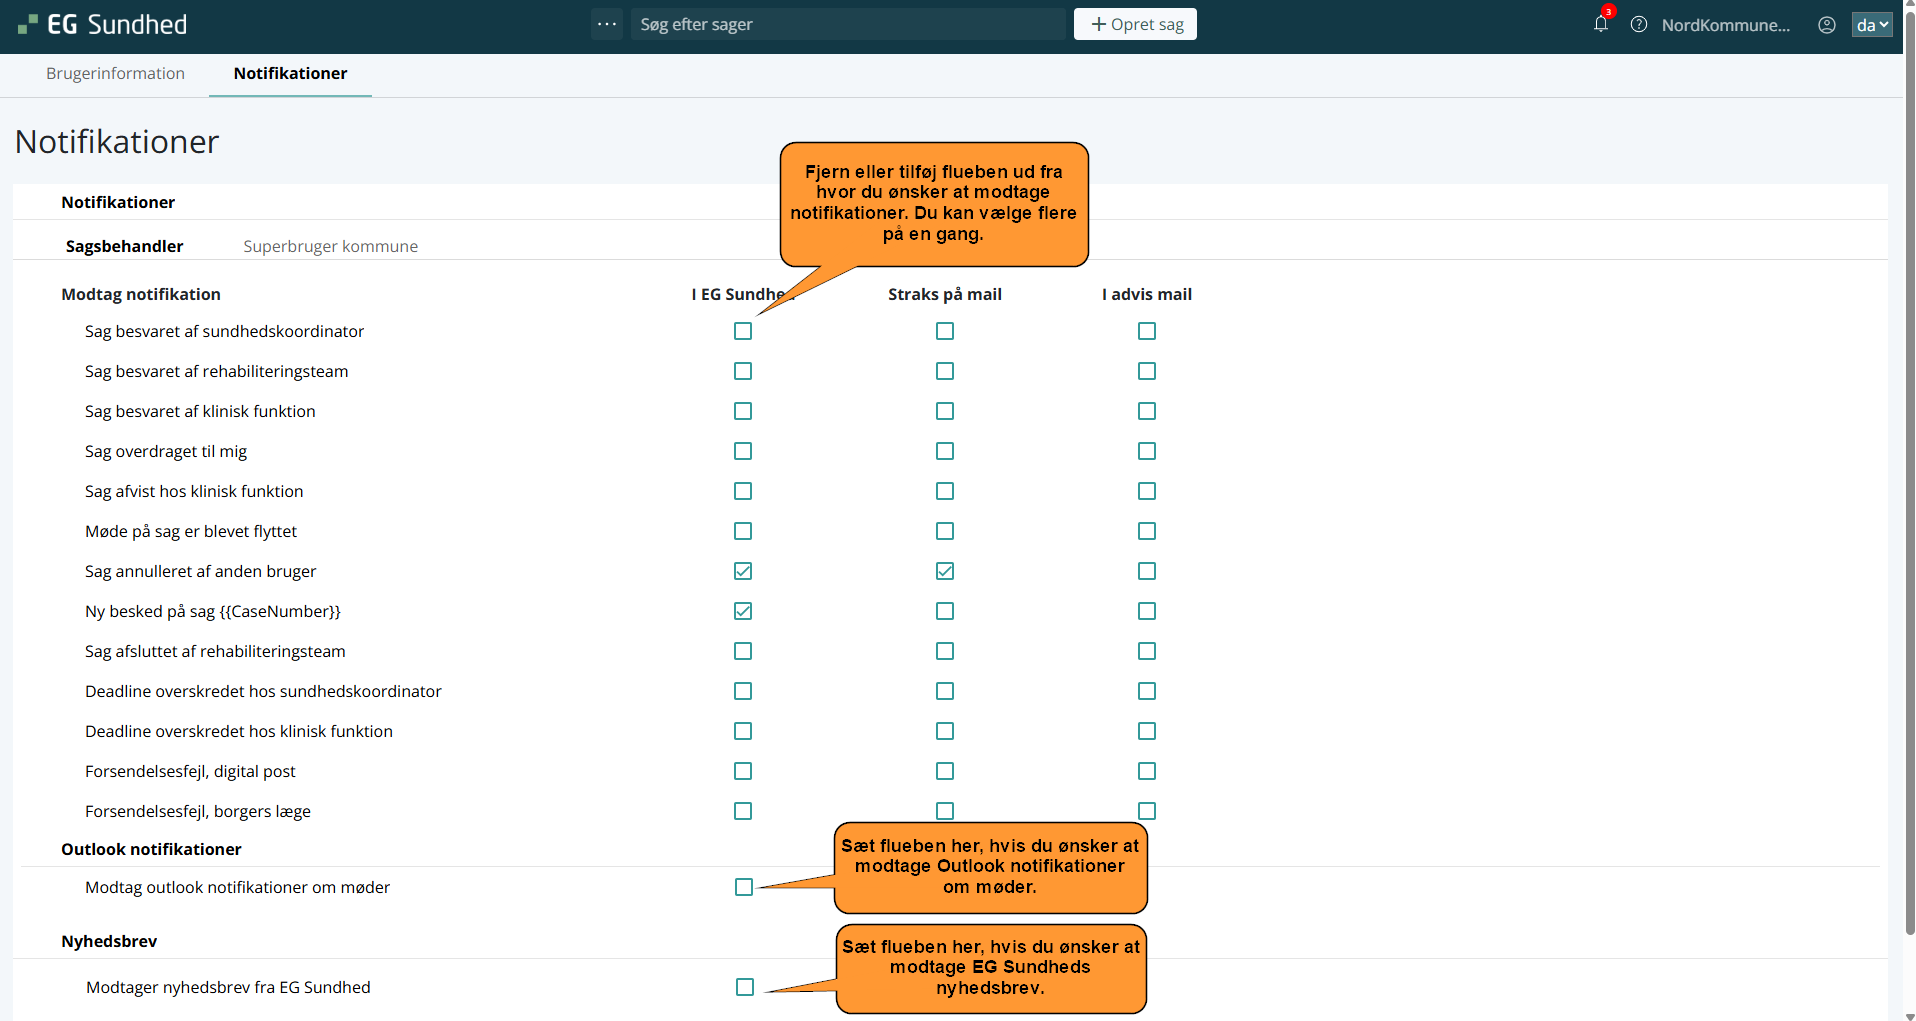The height and width of the screenshot is (1021, 1916).
Task: Click the help question mark icon
Action: [x=1638, y=25]
